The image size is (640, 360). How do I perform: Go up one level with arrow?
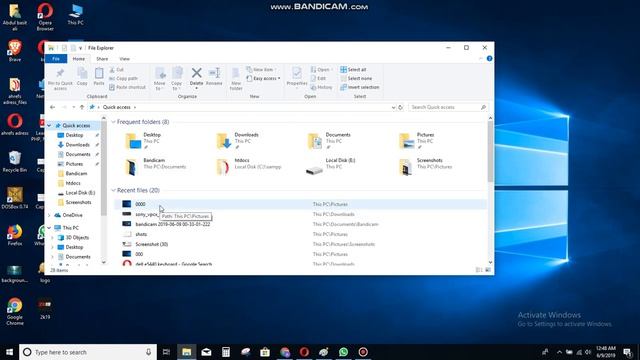pyautogui.click(x=82, y=107)
